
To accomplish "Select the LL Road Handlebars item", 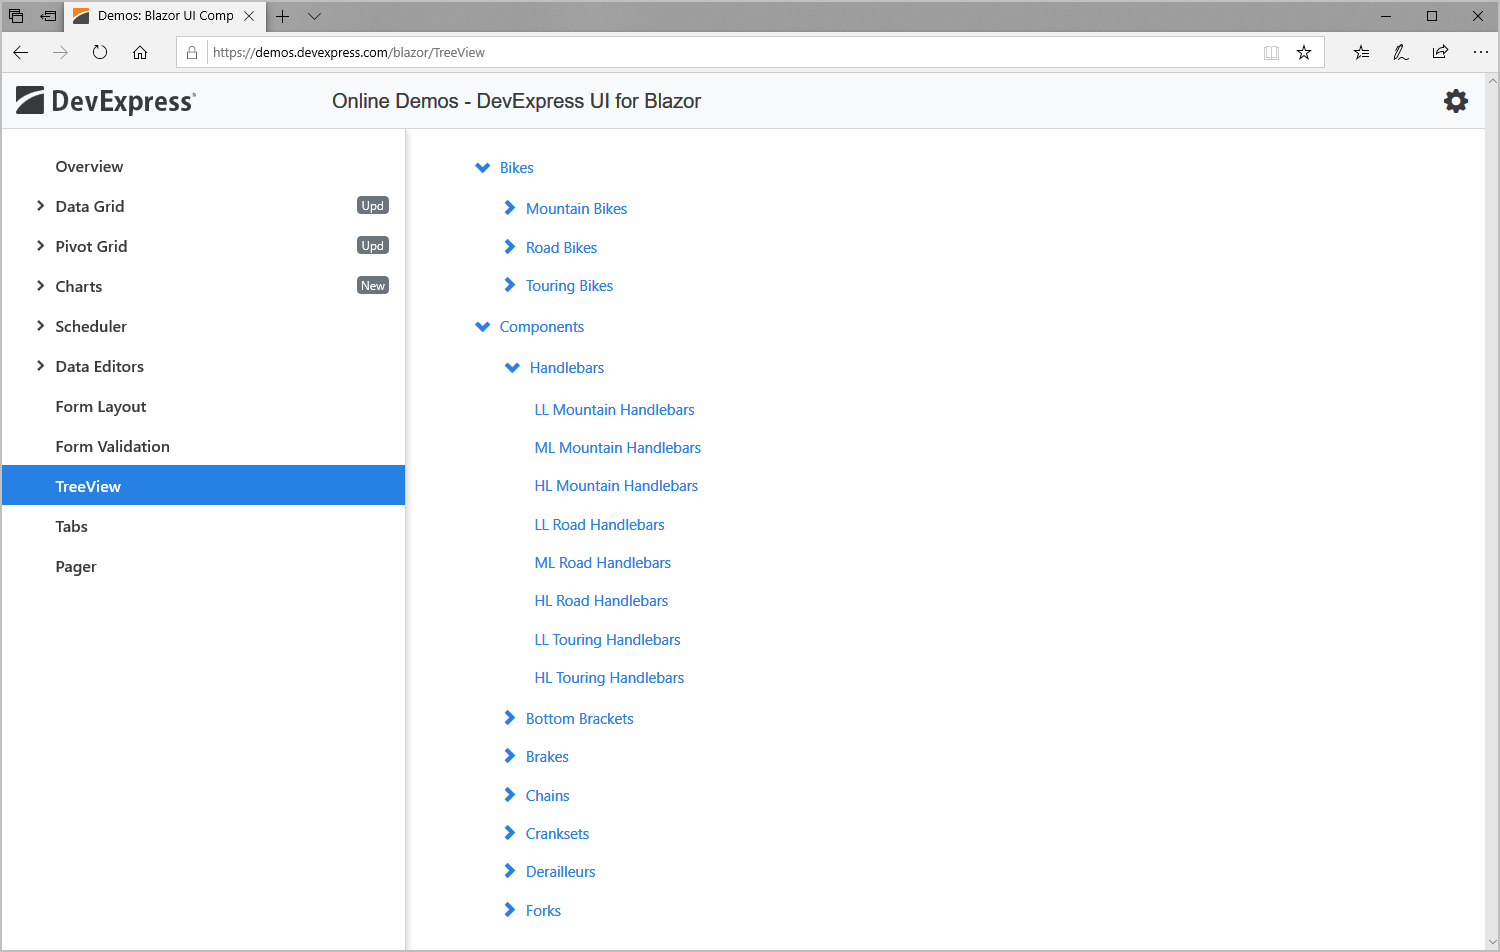I will point(599,525).
